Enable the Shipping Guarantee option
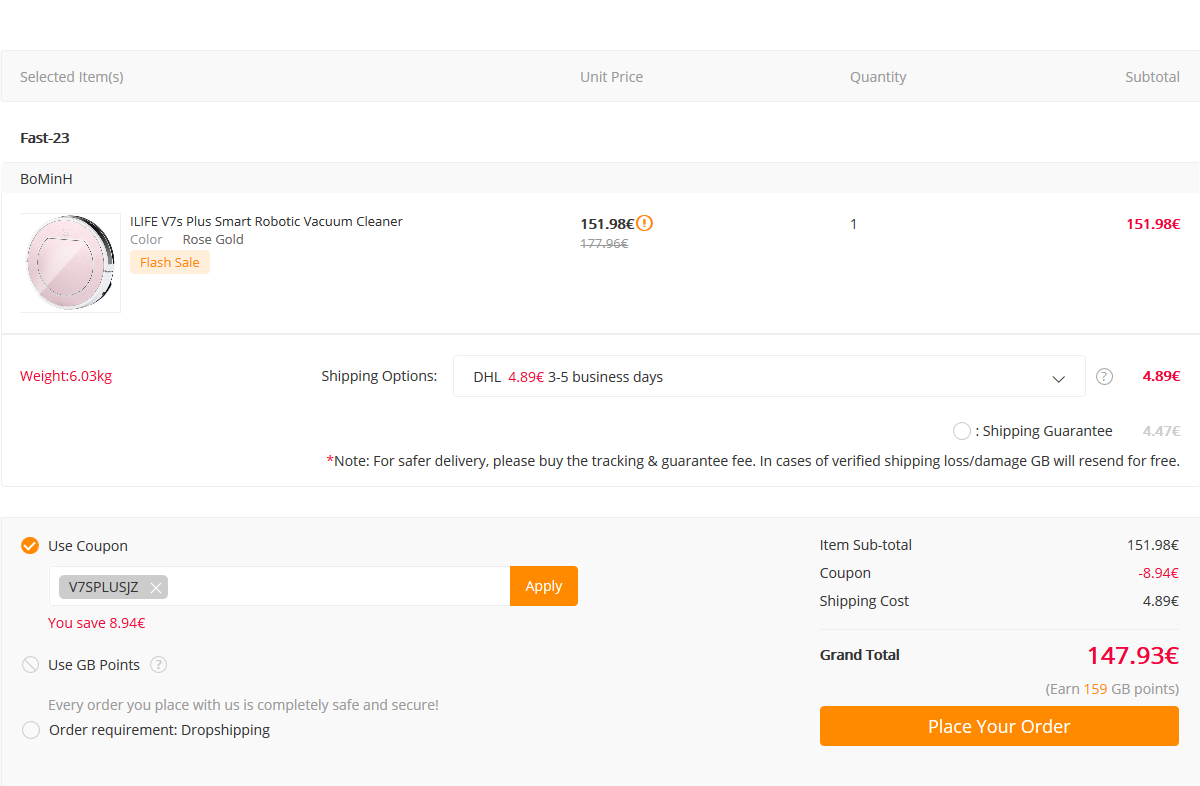This screenshot has height=786, width=1200. (962, 431)
